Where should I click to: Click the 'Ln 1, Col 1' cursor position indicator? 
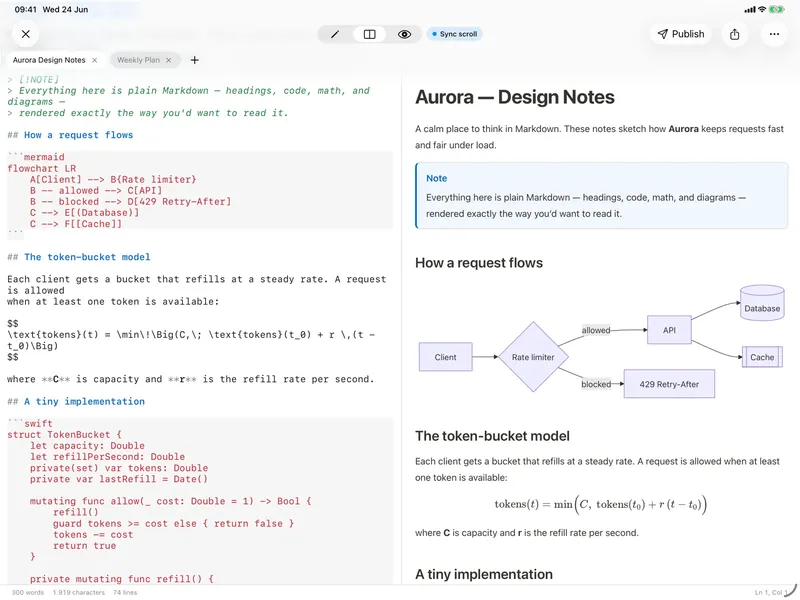tap(772, 592)
